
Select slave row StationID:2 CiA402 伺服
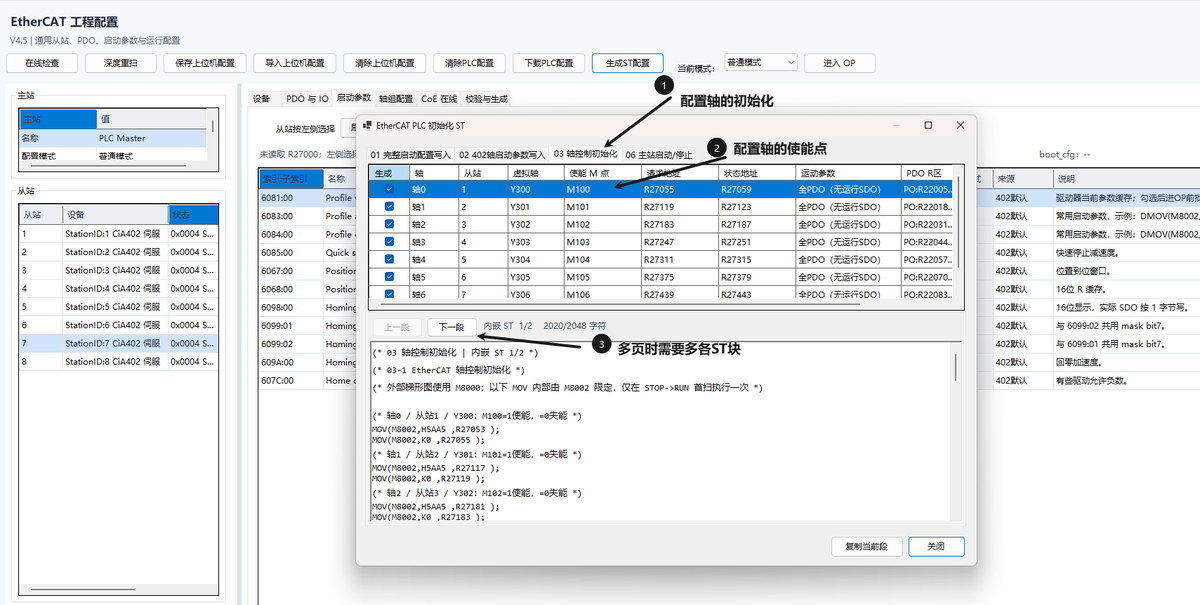(x=117, y=252)
